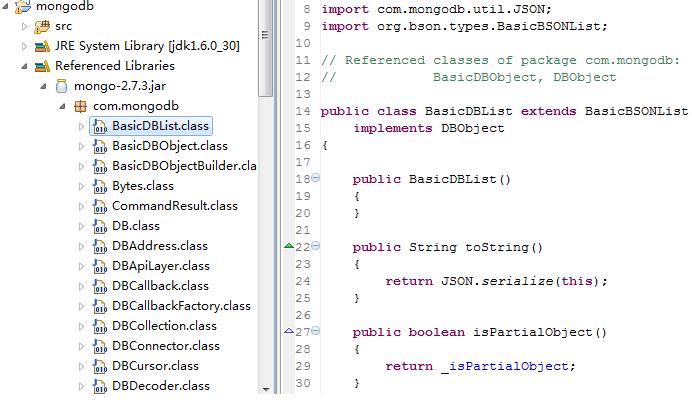Click the DB.class file icon
This screenshot has width=692, height=400.
tap(100, 226)
